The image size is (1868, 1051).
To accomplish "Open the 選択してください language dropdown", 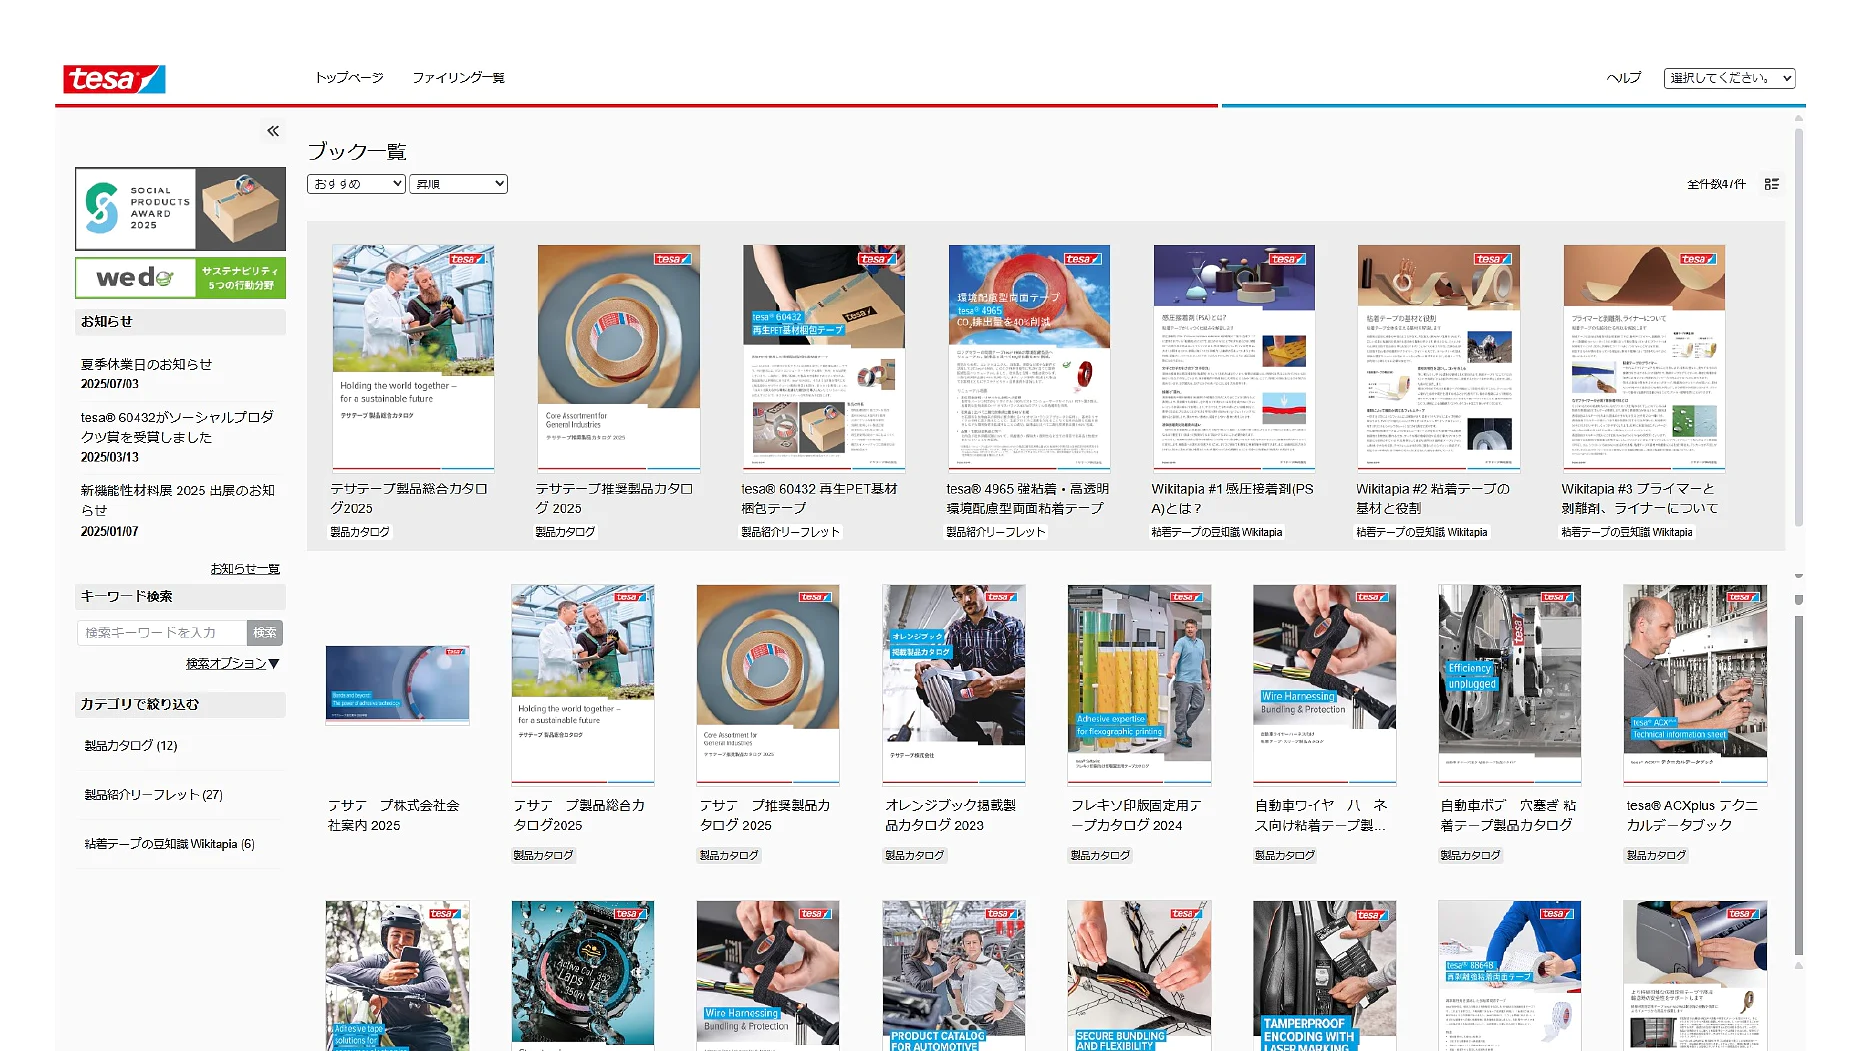I will click(x=1729, y=78).
